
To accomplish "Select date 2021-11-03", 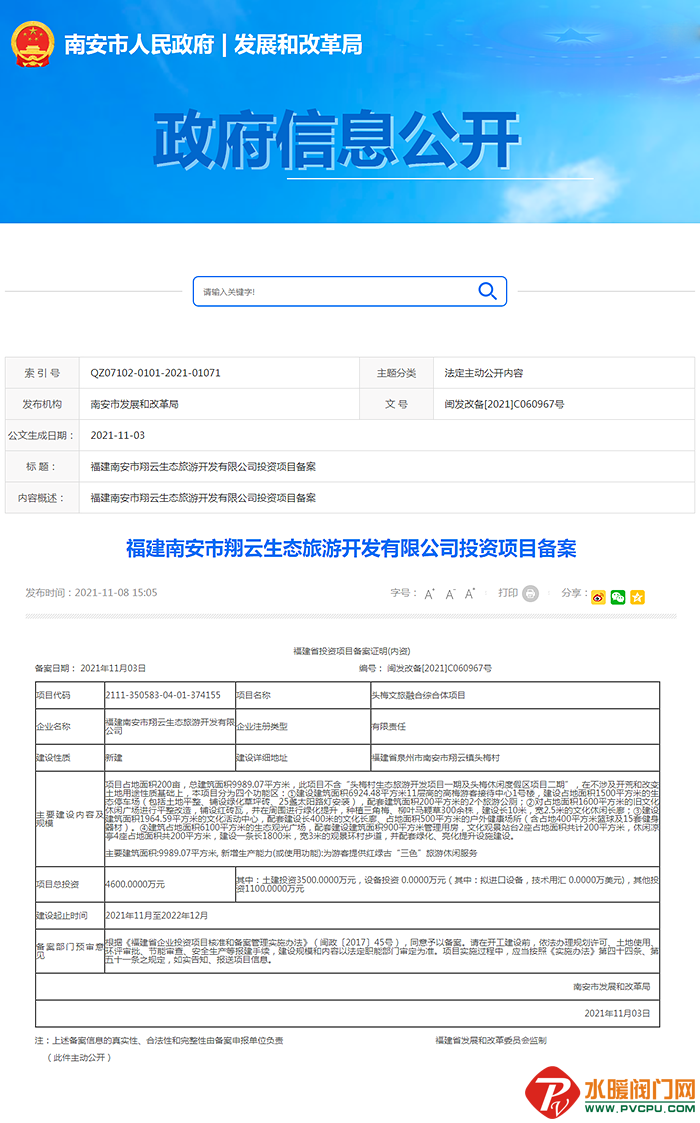I will pyautogui.click(x=118, y=435).
